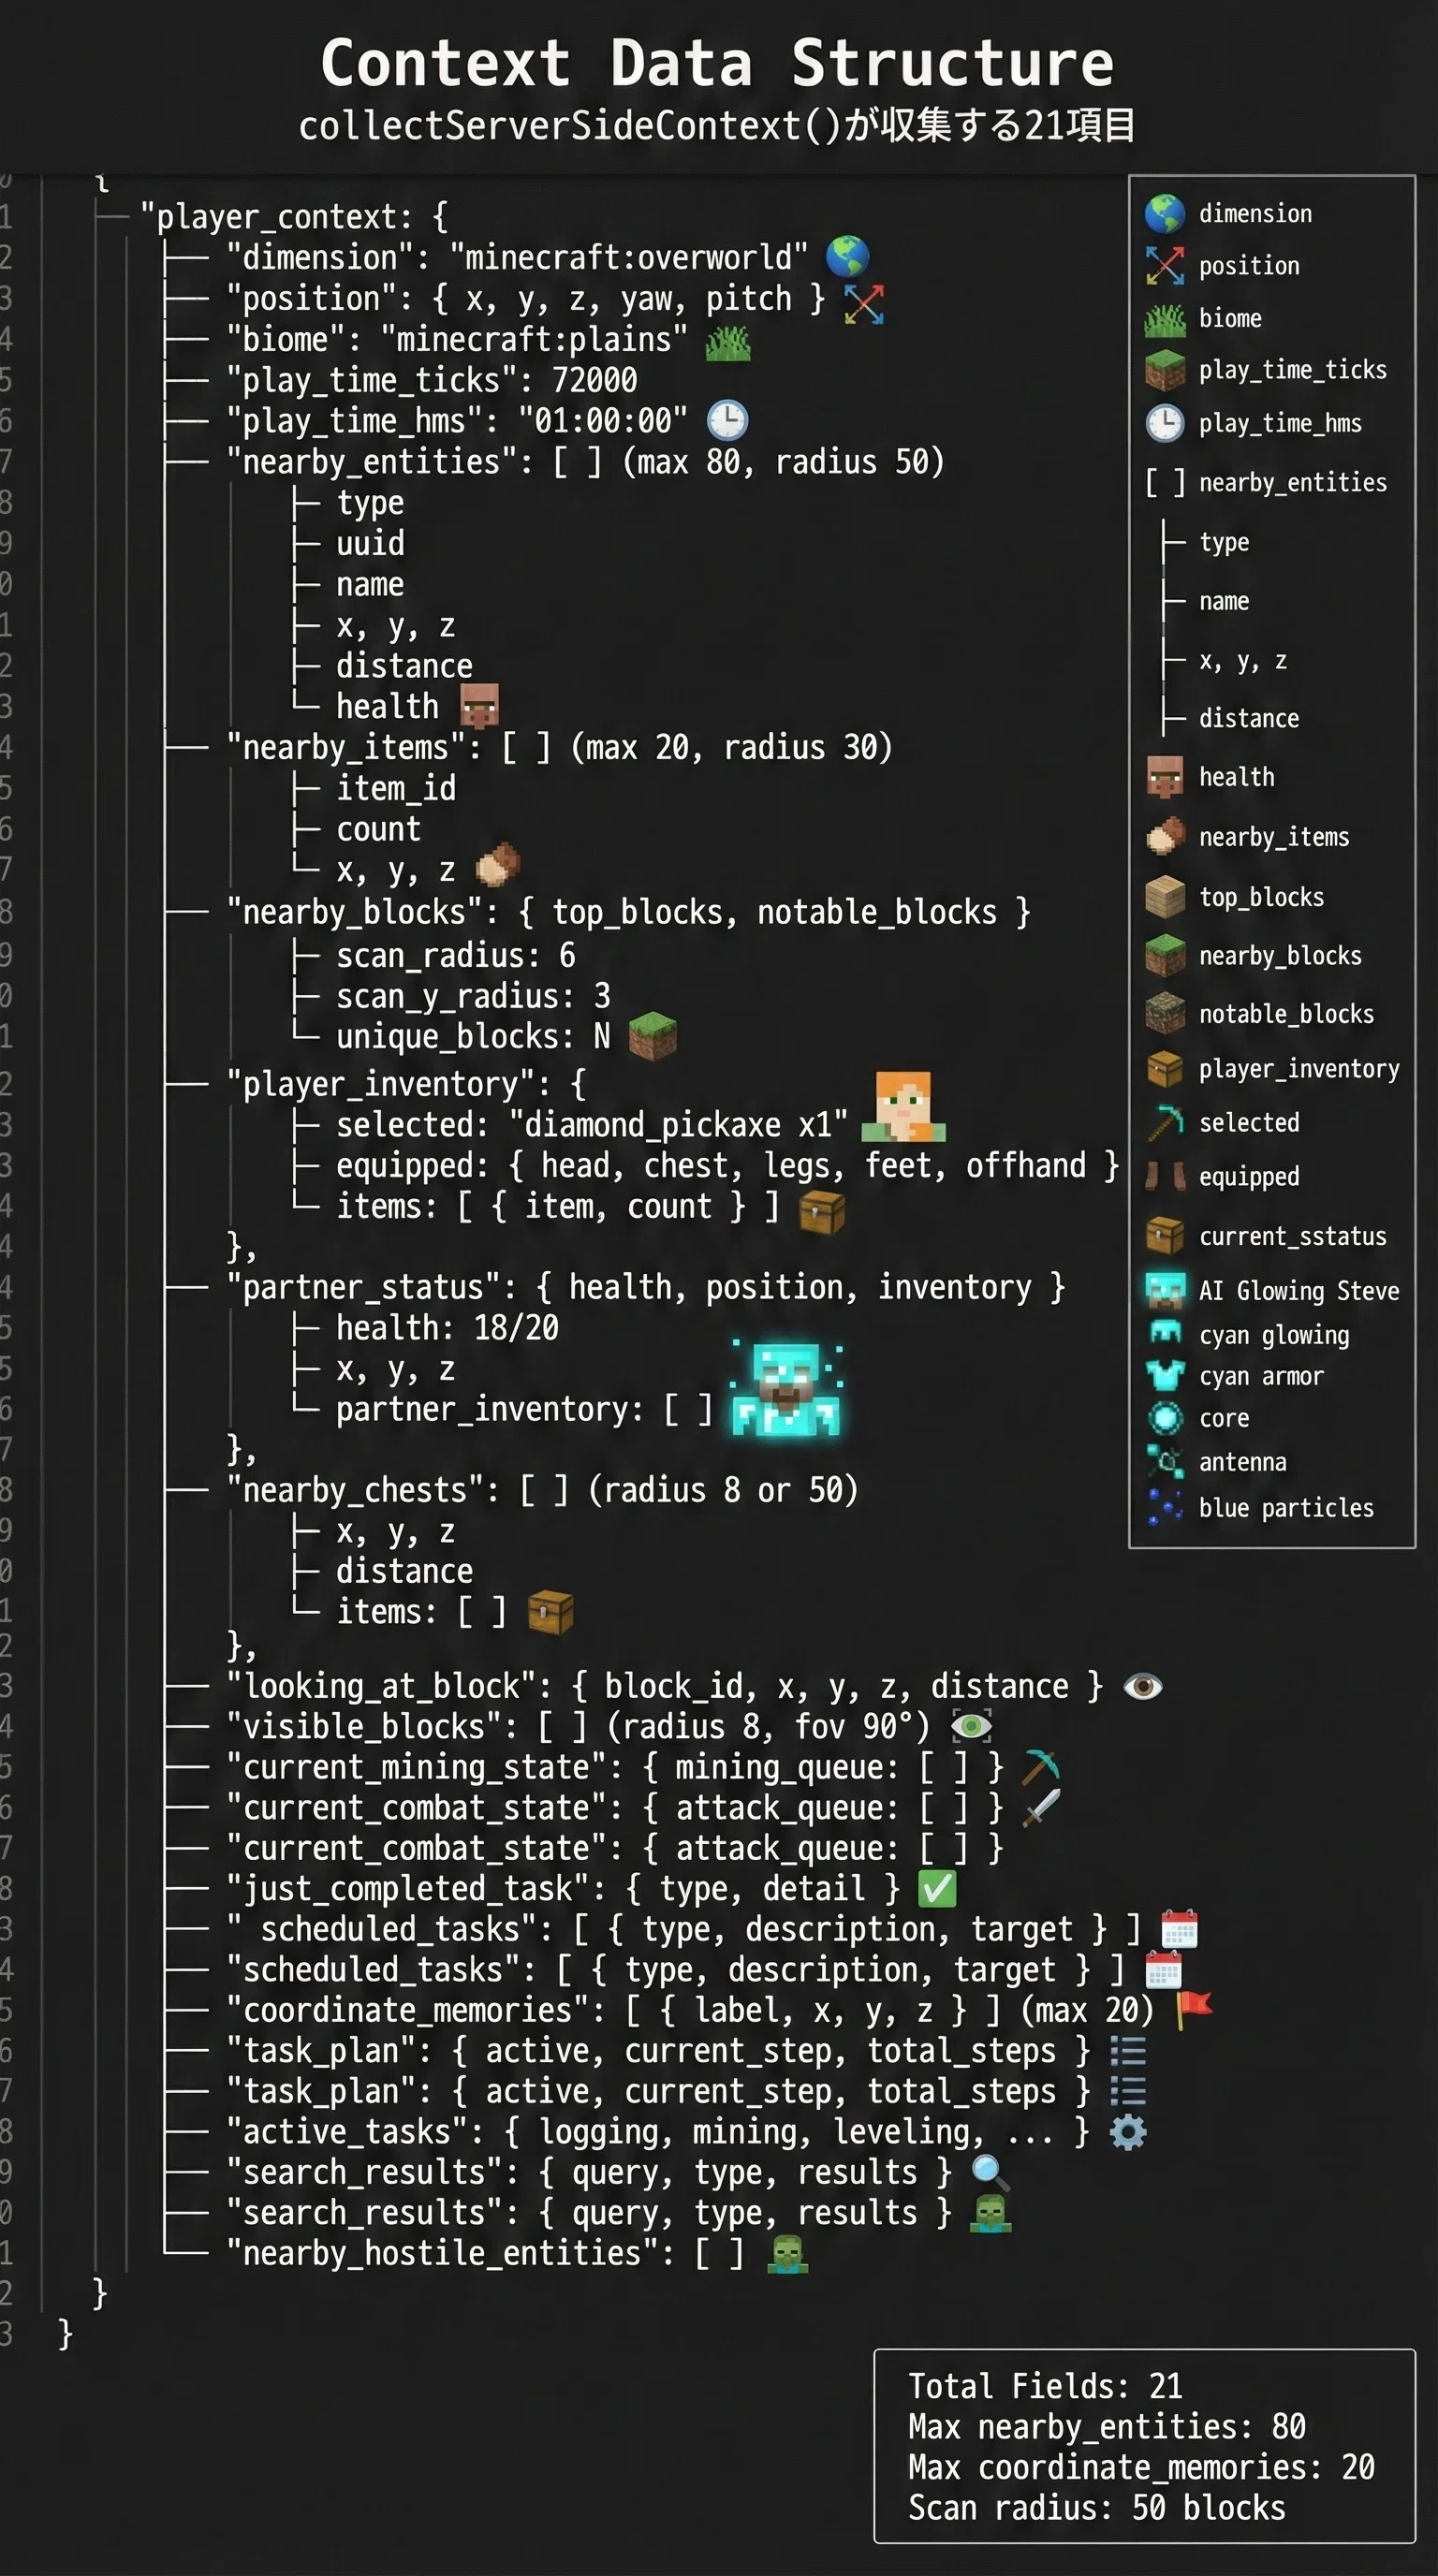Select chestplate icon beside cyan armor
Viewport: 1438px width, 2576px height.
[1165, 1375]
